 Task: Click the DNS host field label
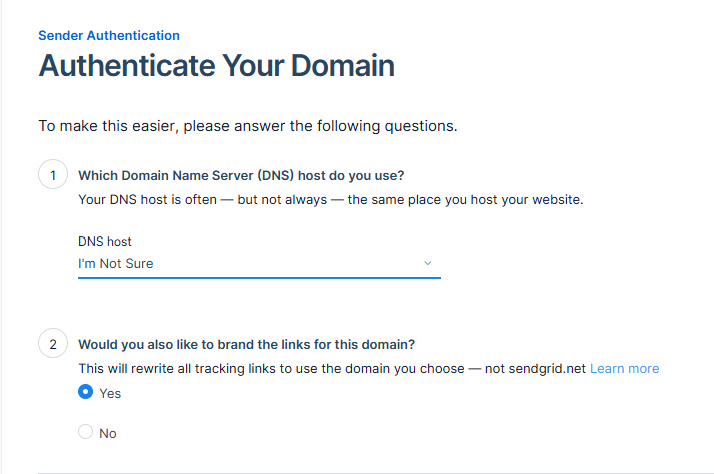(x=105, y=241)
